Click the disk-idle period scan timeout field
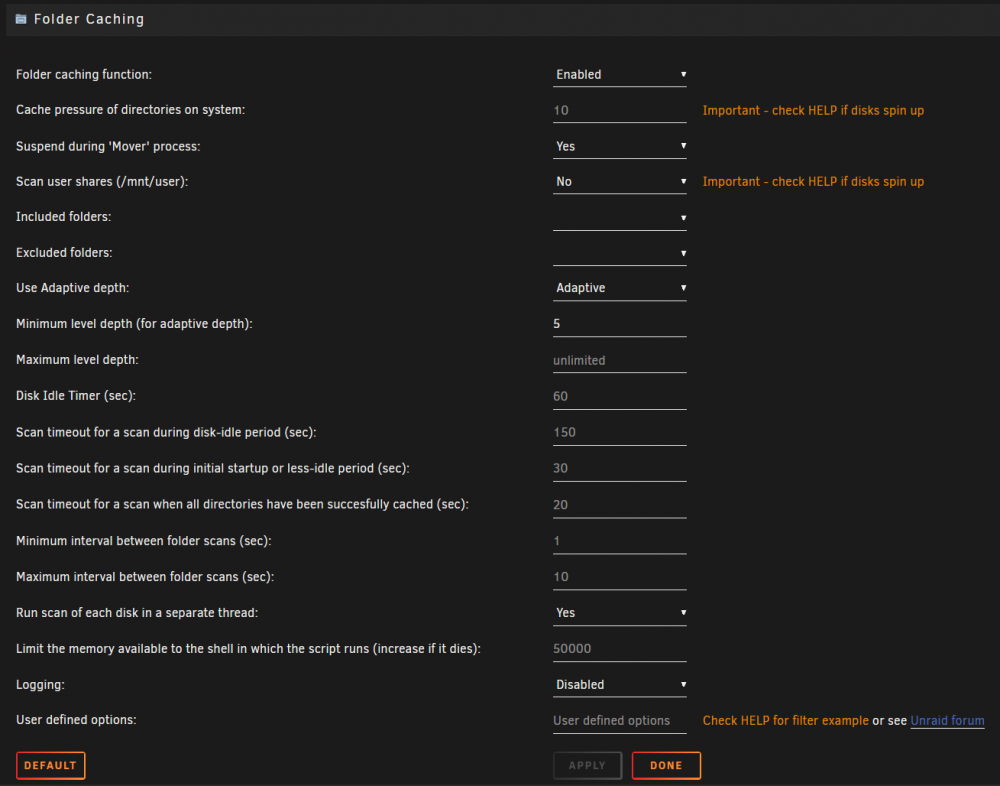1000x786 pixels. click(x=619, y=433)
